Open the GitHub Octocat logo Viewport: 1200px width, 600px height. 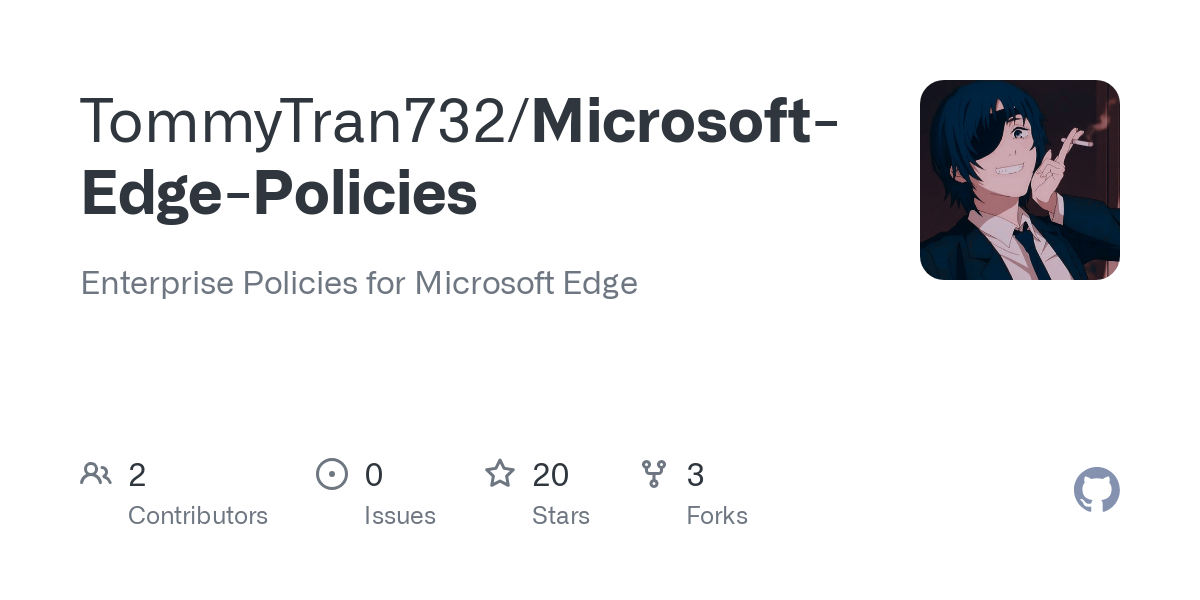point(1097,490)
